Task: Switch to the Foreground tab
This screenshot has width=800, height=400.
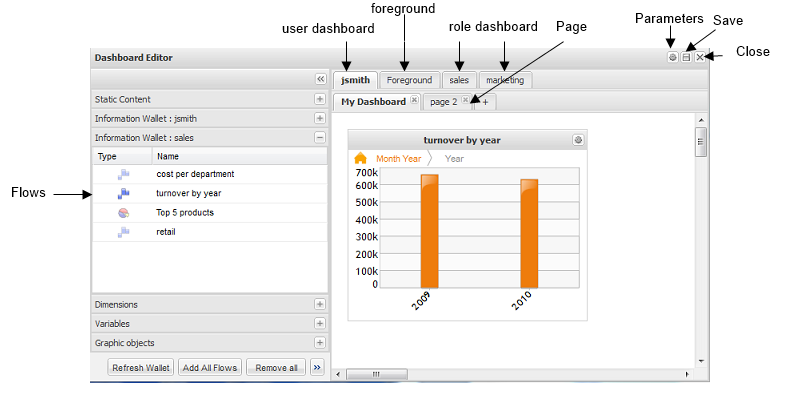Action: pos(409,80)
